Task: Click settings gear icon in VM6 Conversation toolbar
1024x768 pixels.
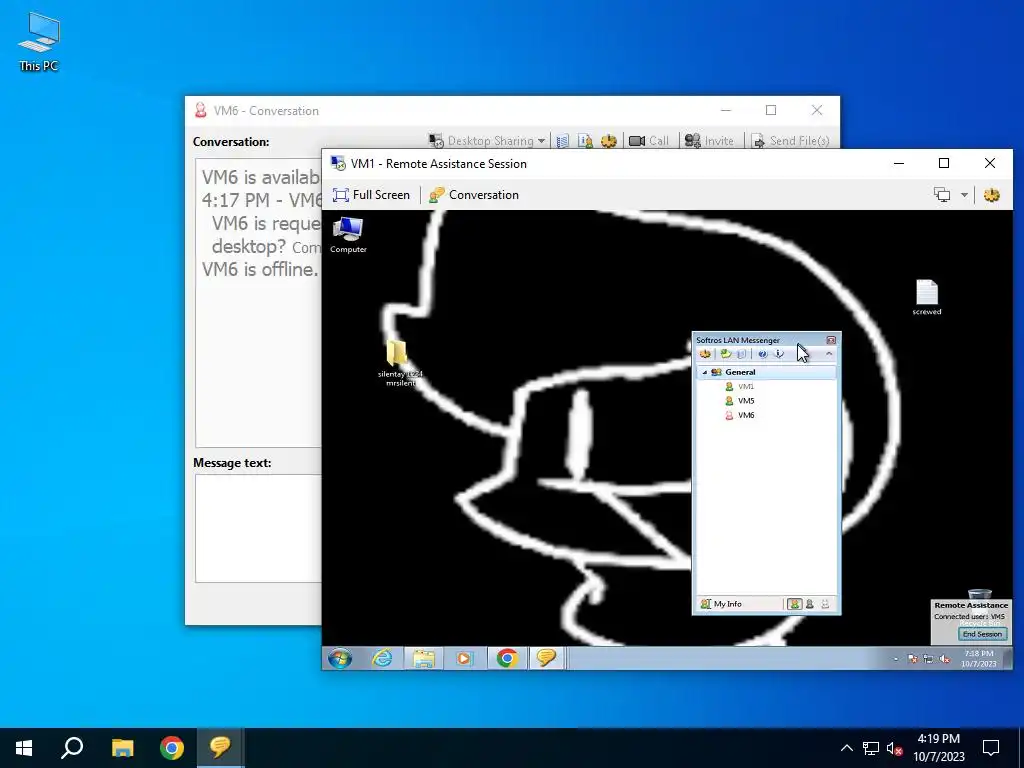Action: pyautogui.click(x=609, y=140)
